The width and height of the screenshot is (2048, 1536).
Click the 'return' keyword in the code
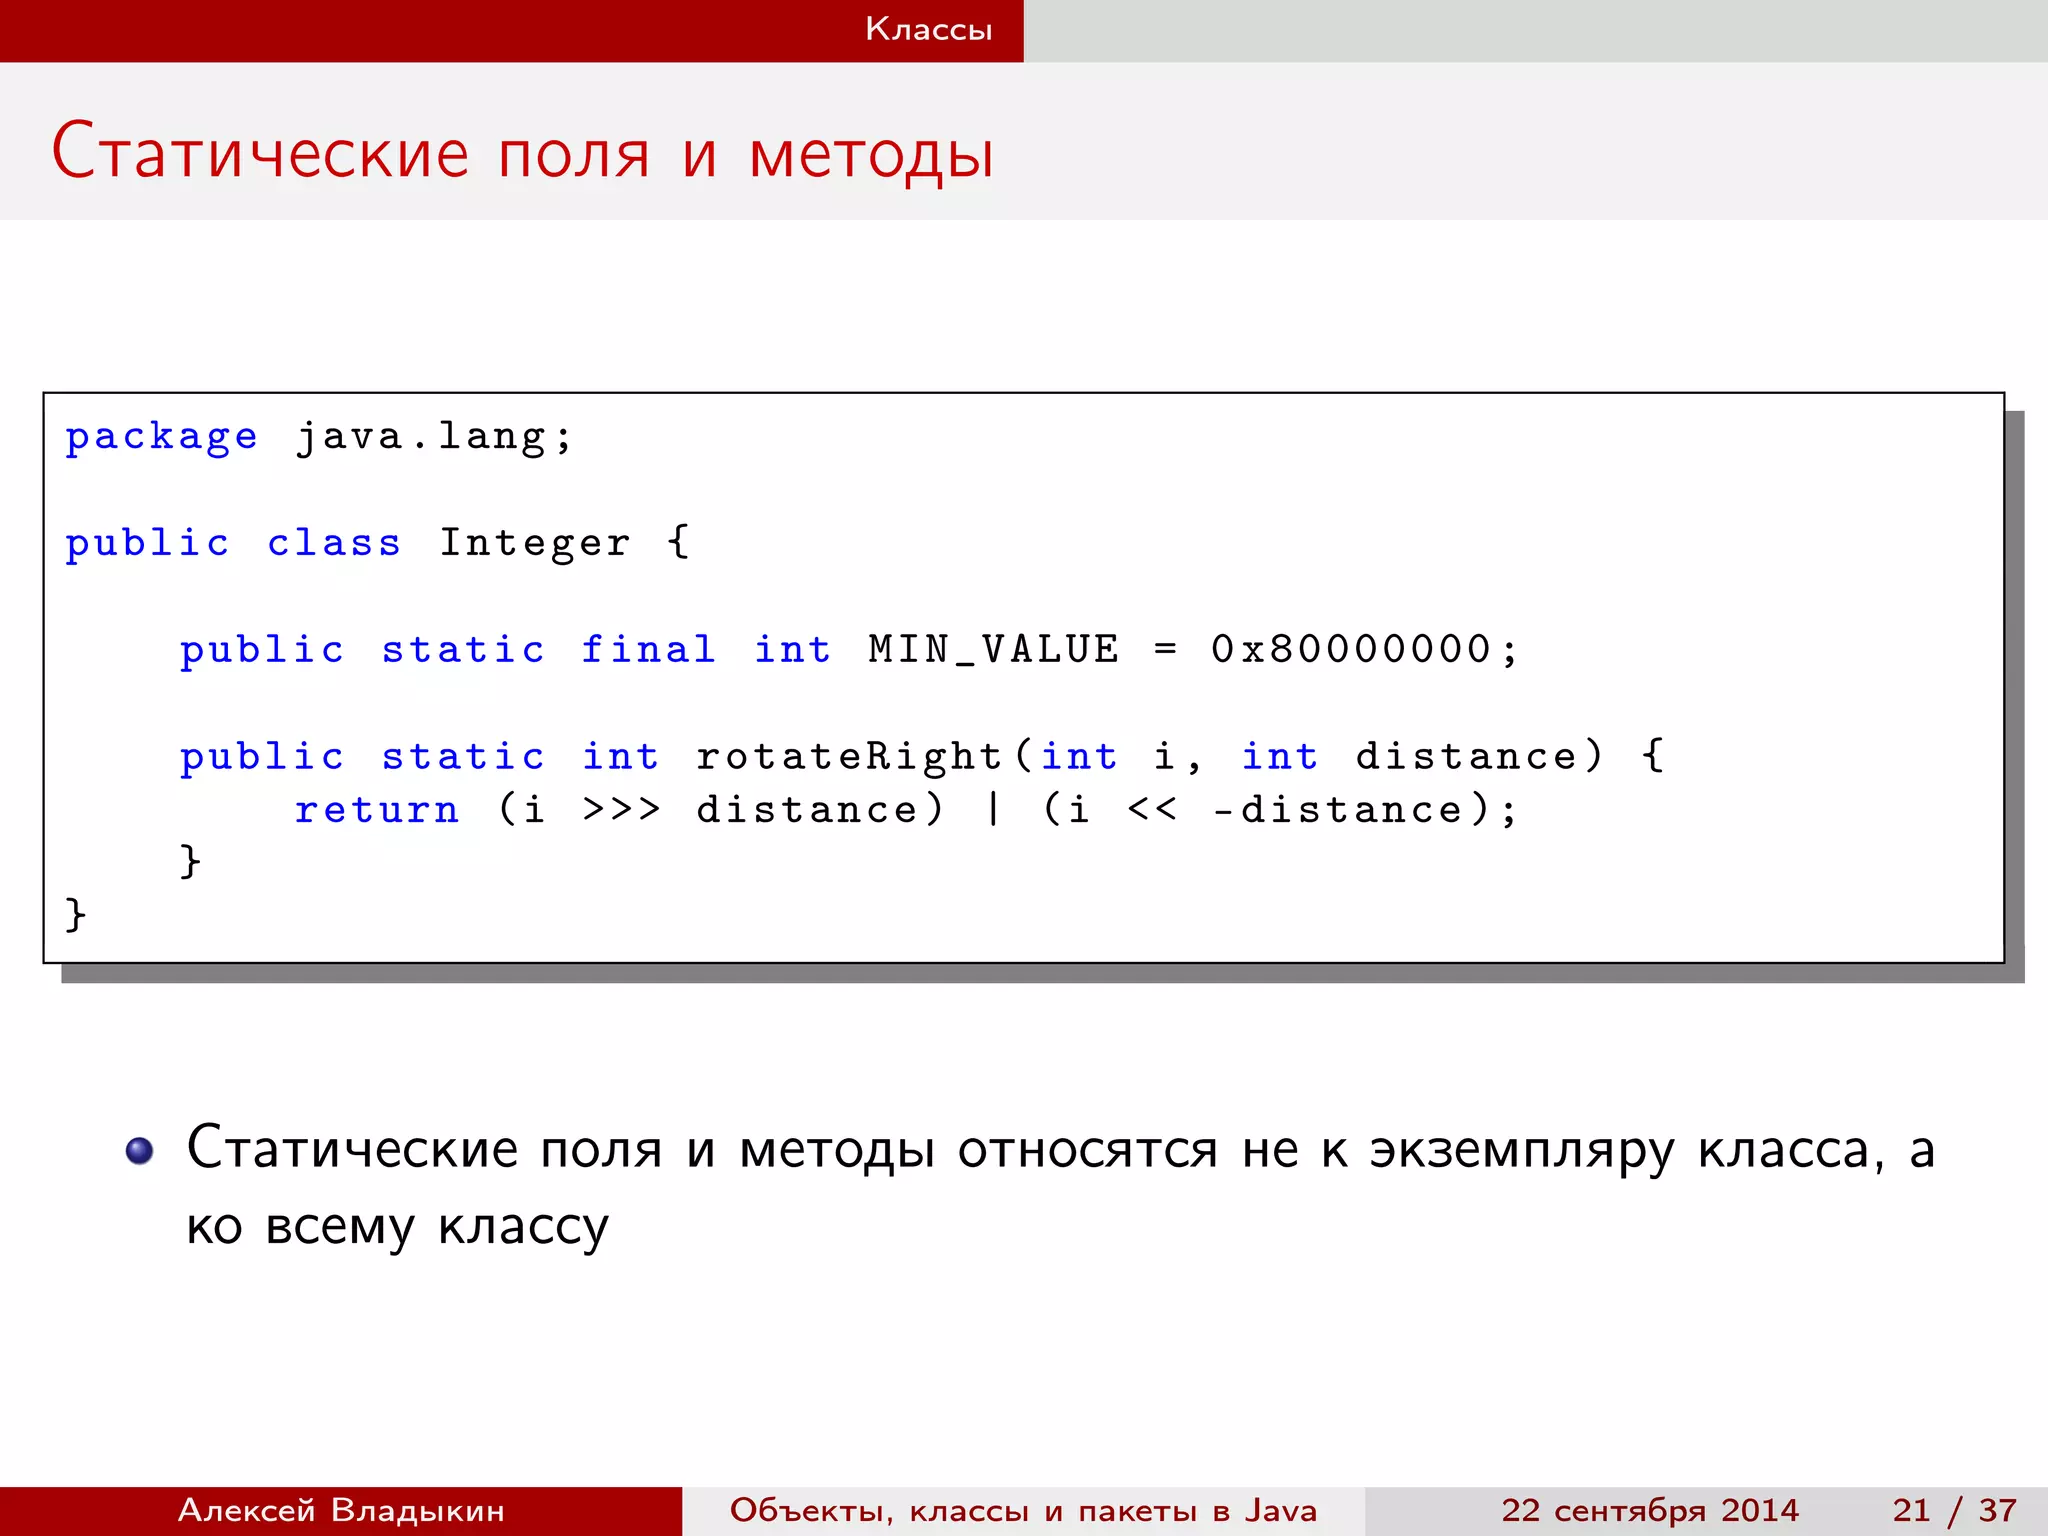coord(377,810)
